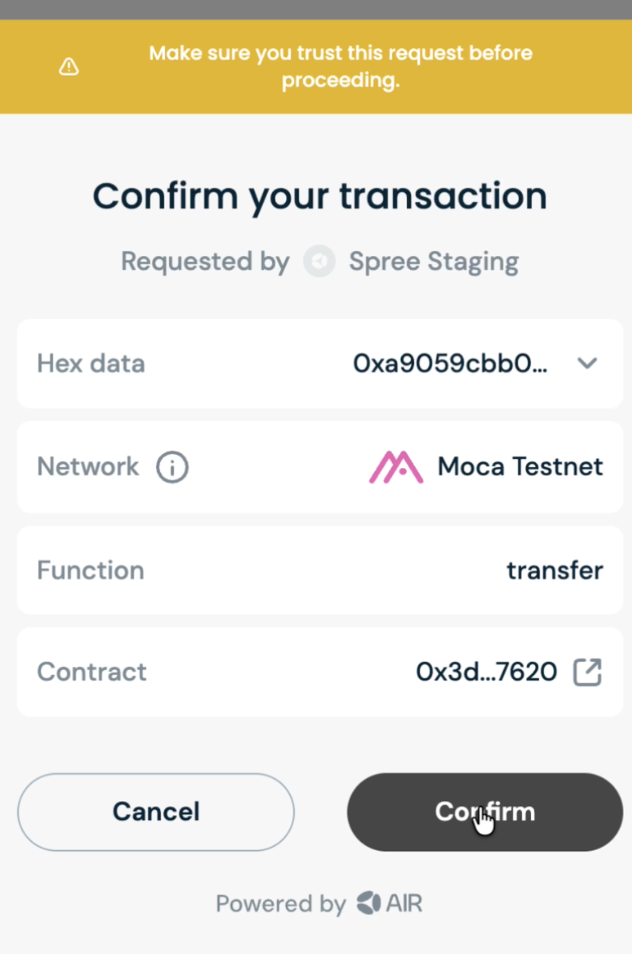Click the Spree Staging requester name
Viewport: 632px width, 954px height.
pyautogui.click(x=433, y=262)
